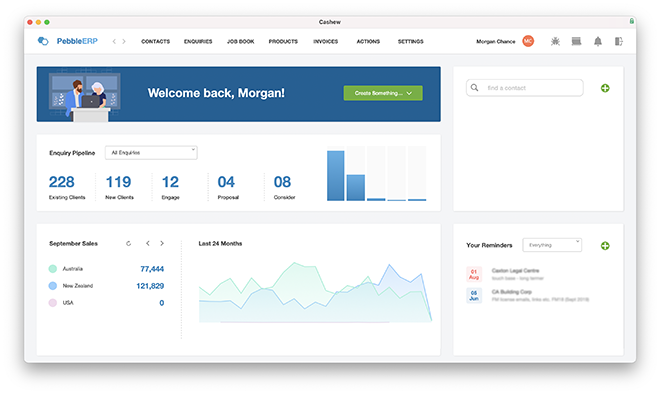
Task: Click the New Zealand sales value 121,829
Action: pos(150,286)
